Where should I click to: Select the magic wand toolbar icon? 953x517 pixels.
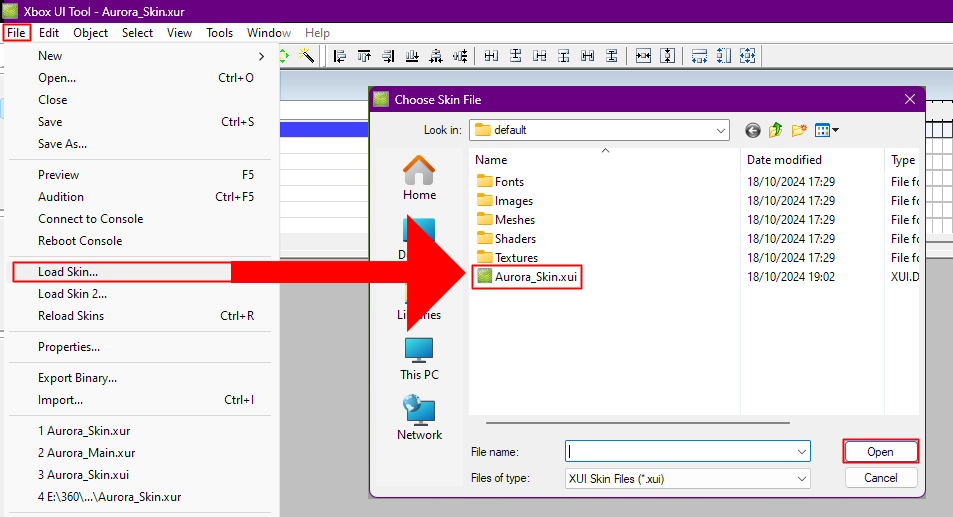coord(307,56)
